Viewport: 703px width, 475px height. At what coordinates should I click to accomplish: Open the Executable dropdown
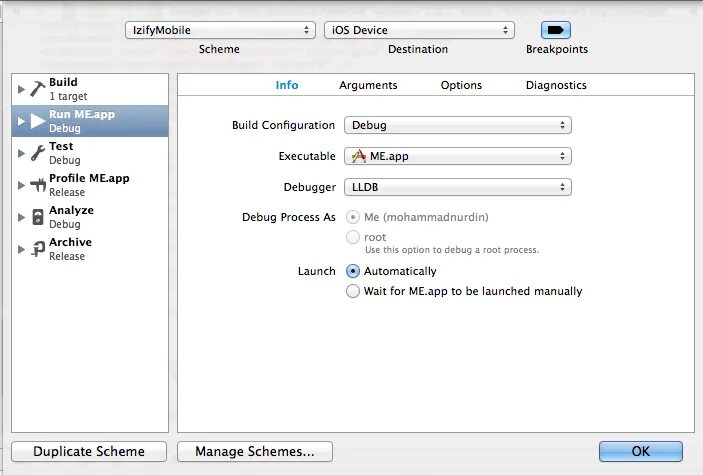[x=458, y=156]
